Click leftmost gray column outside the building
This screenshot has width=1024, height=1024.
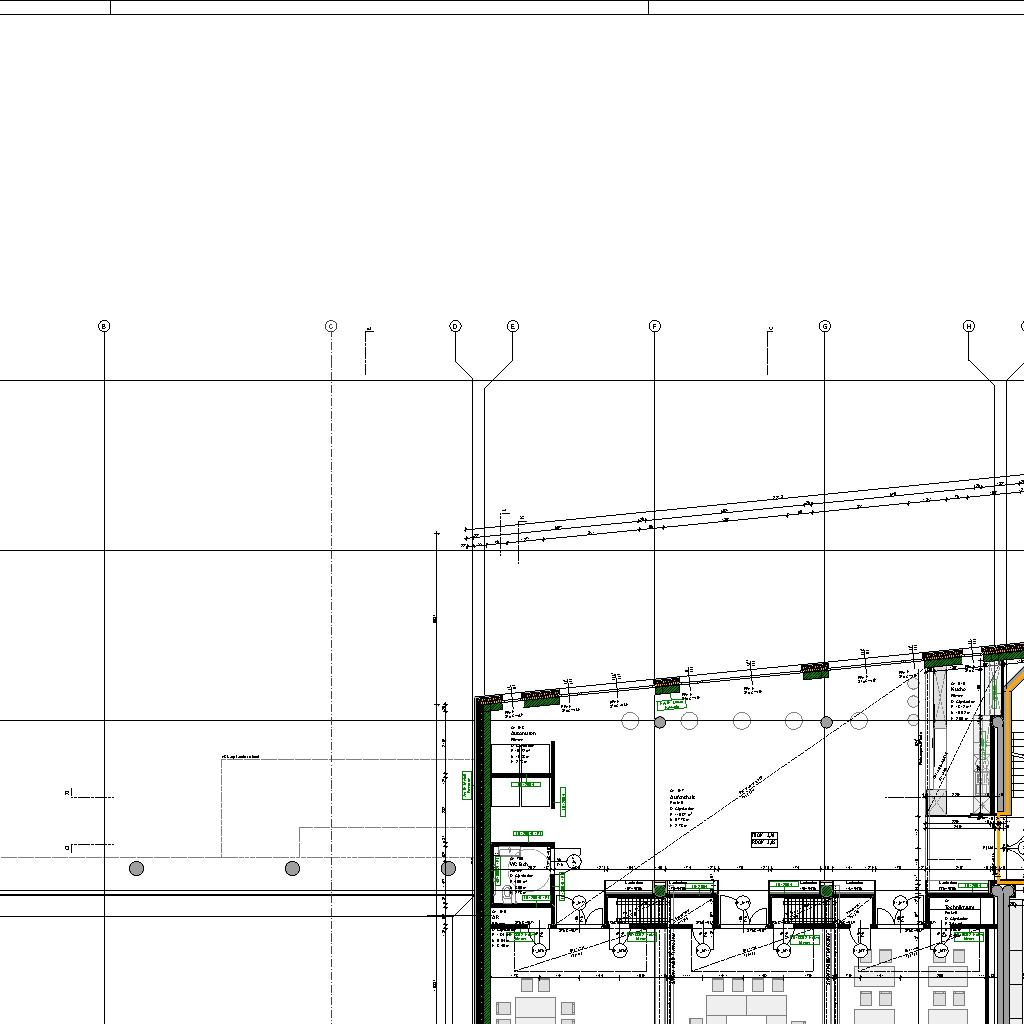pyautogui.click(x=136, y=868)
